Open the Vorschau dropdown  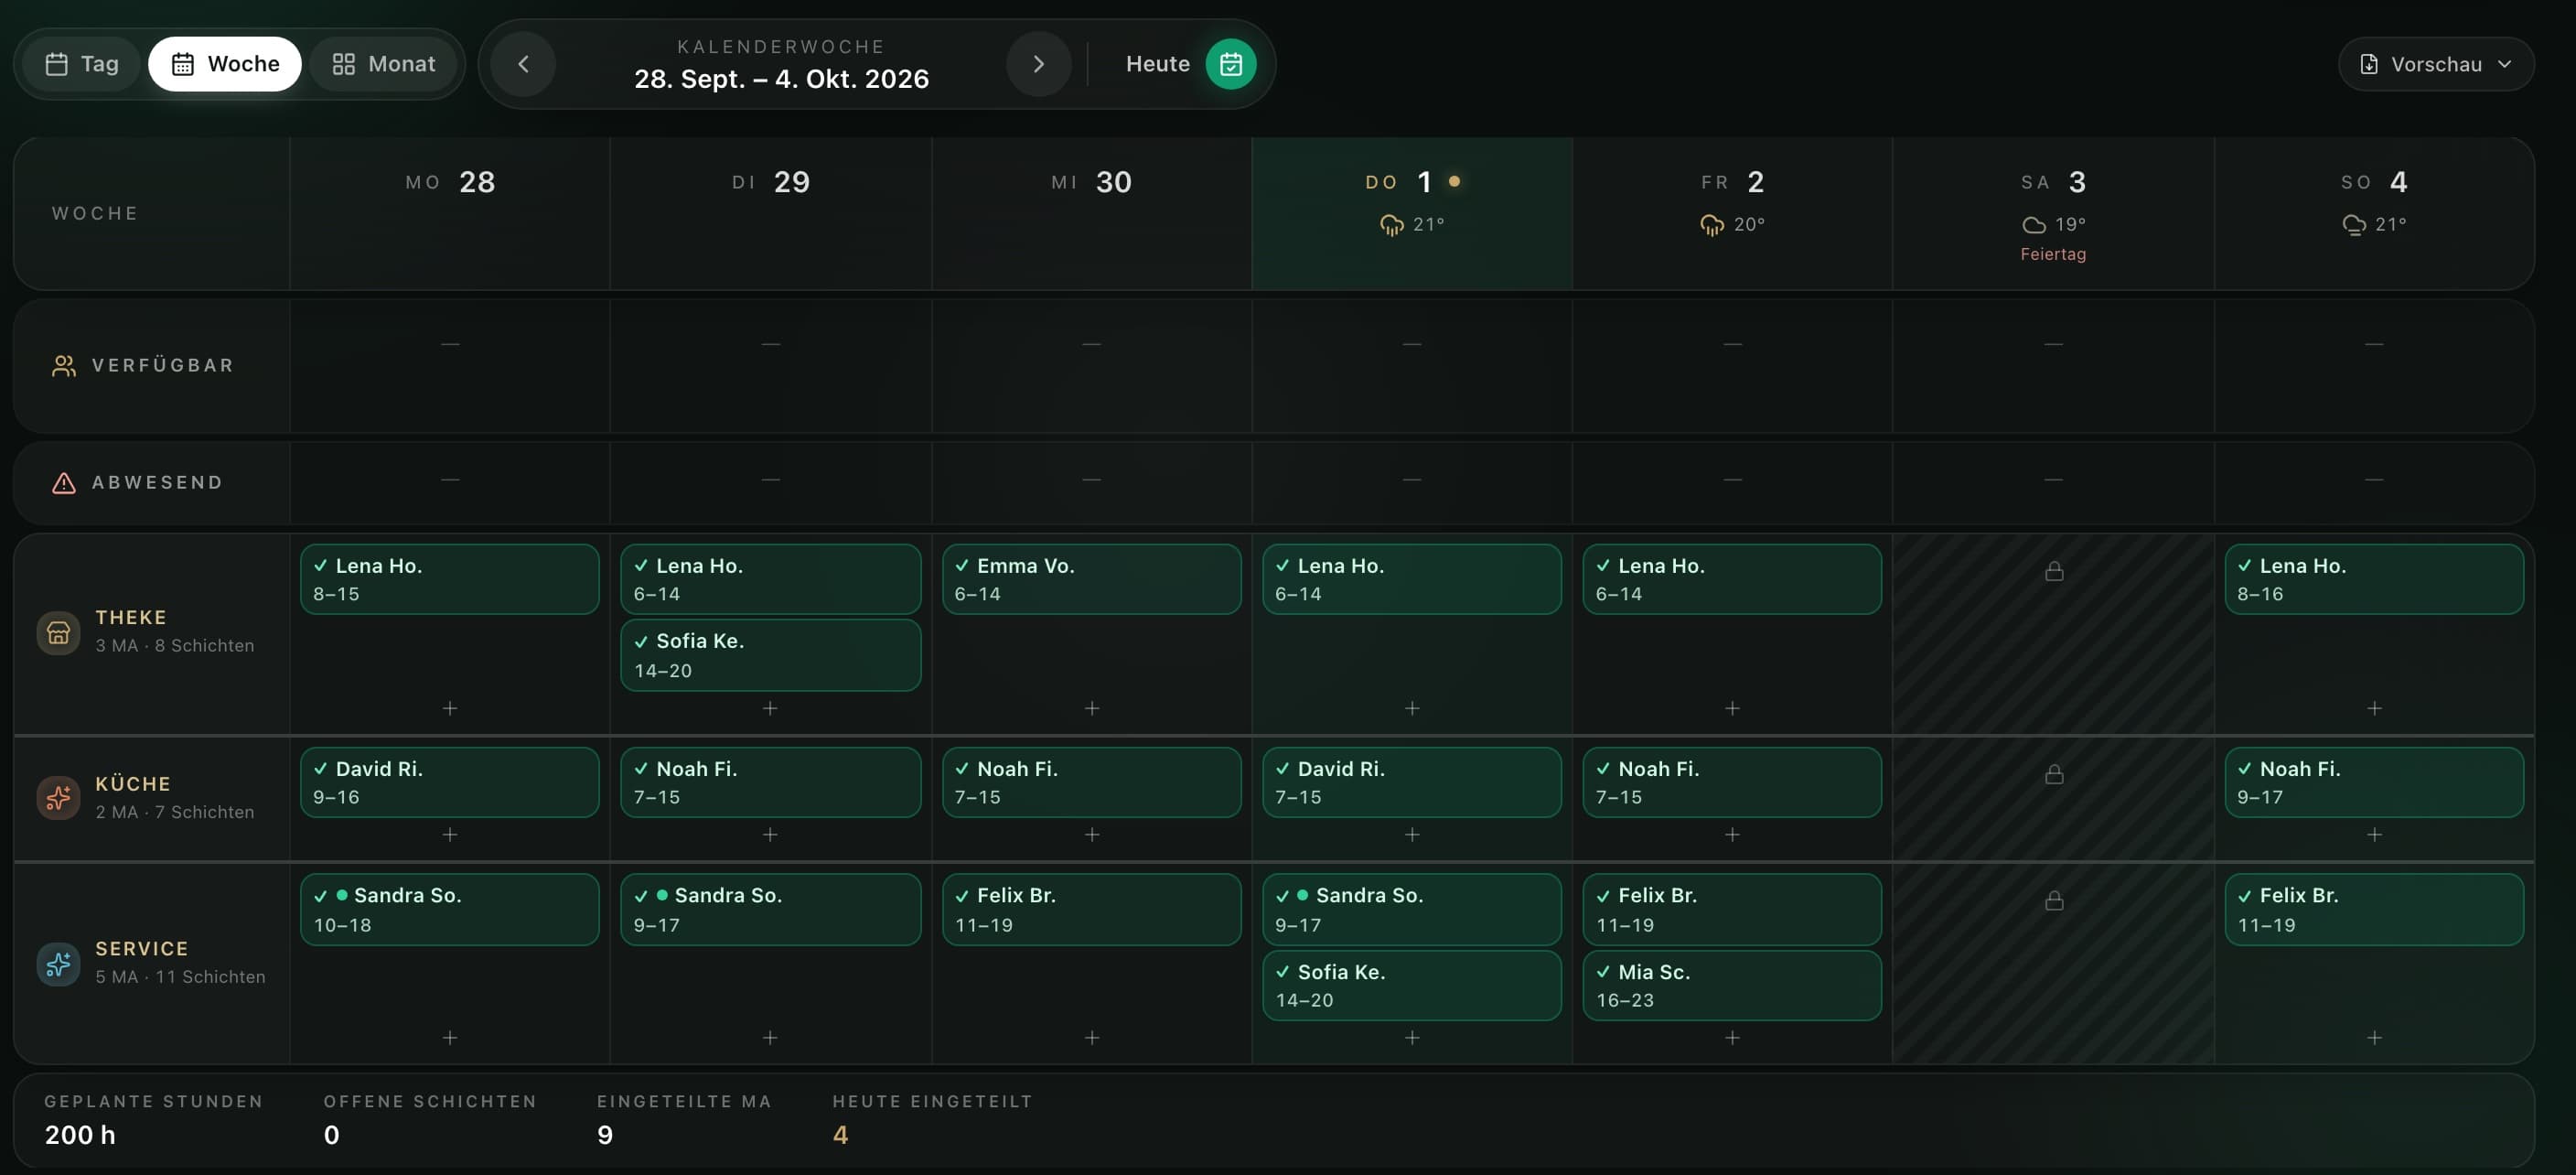click(x=2436, y=64)
